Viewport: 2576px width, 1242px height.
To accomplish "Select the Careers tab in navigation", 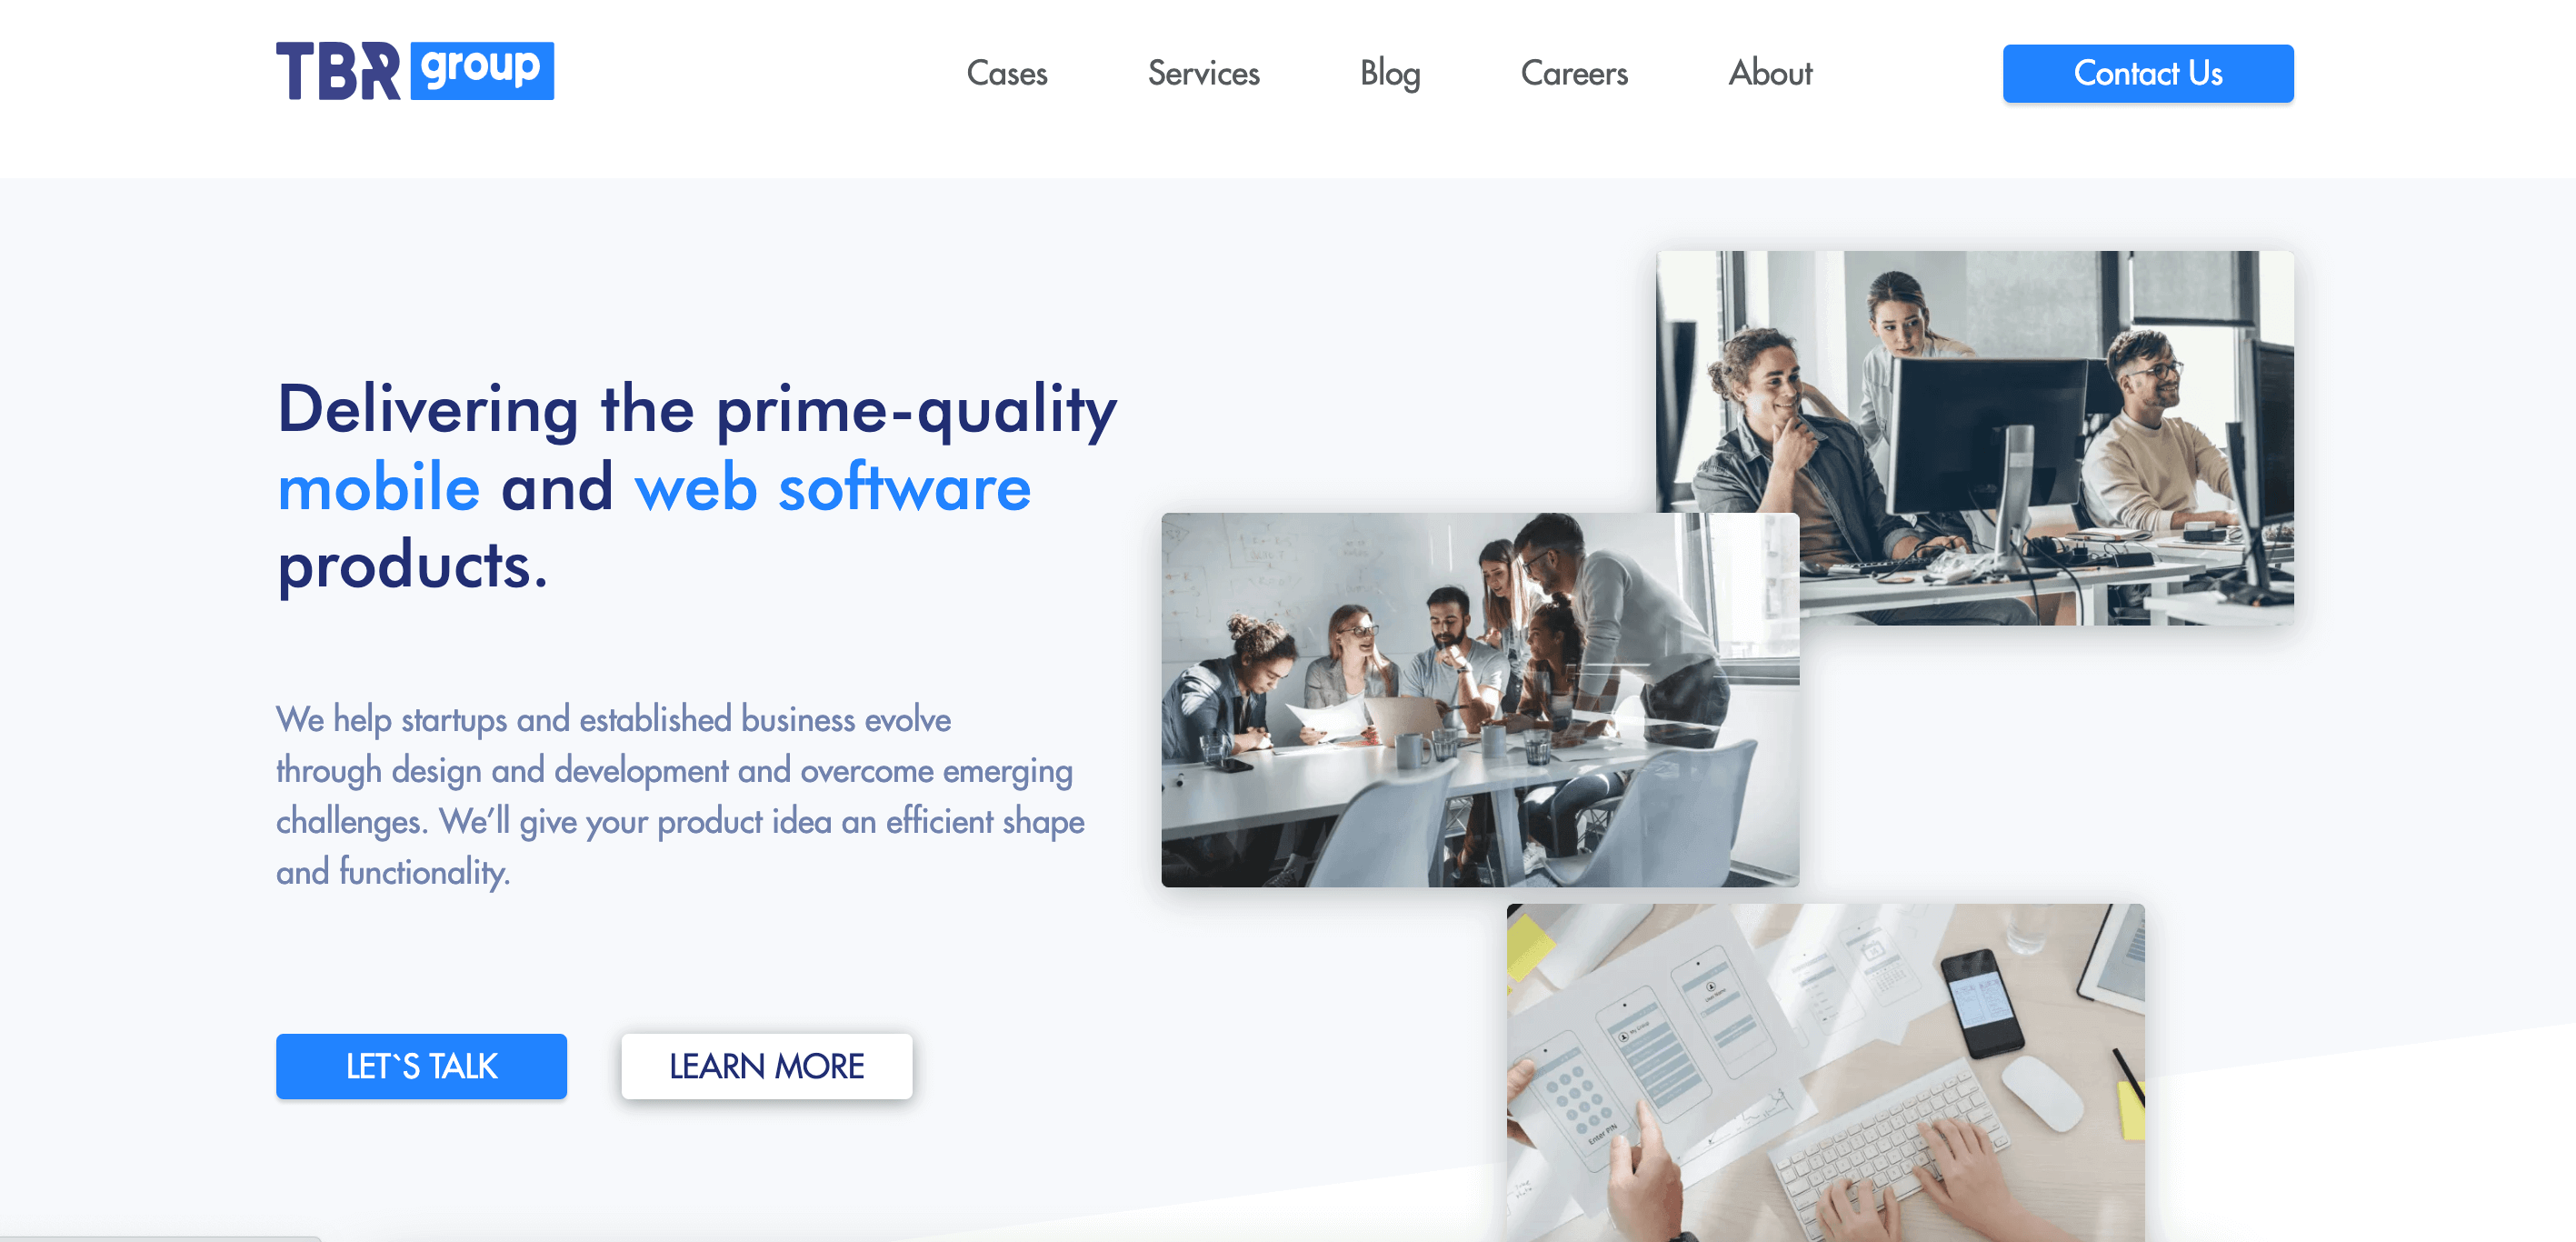I will click(1573, 73).
